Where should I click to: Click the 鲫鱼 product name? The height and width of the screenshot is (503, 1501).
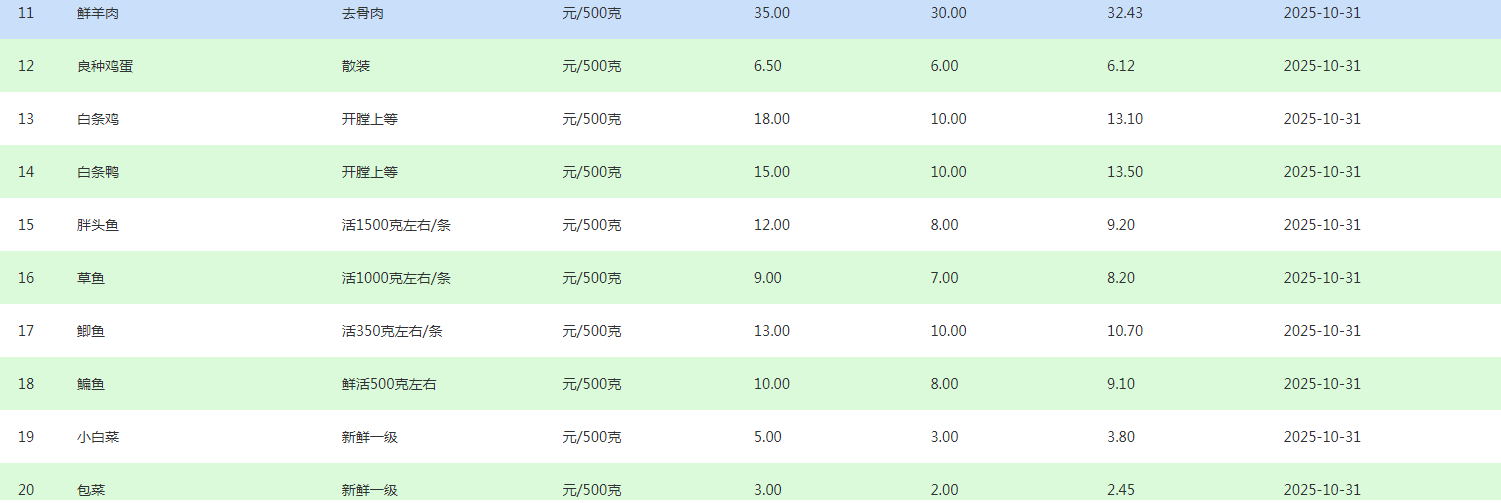91,331
